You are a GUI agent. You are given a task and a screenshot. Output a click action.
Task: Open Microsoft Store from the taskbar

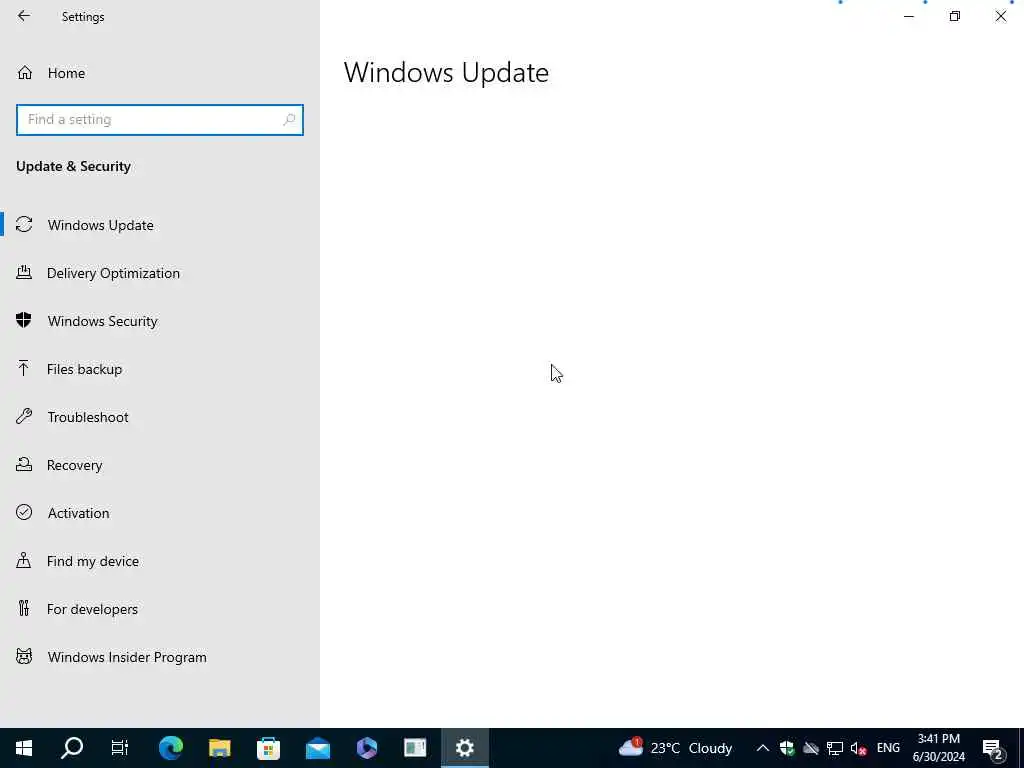(268, 748)
